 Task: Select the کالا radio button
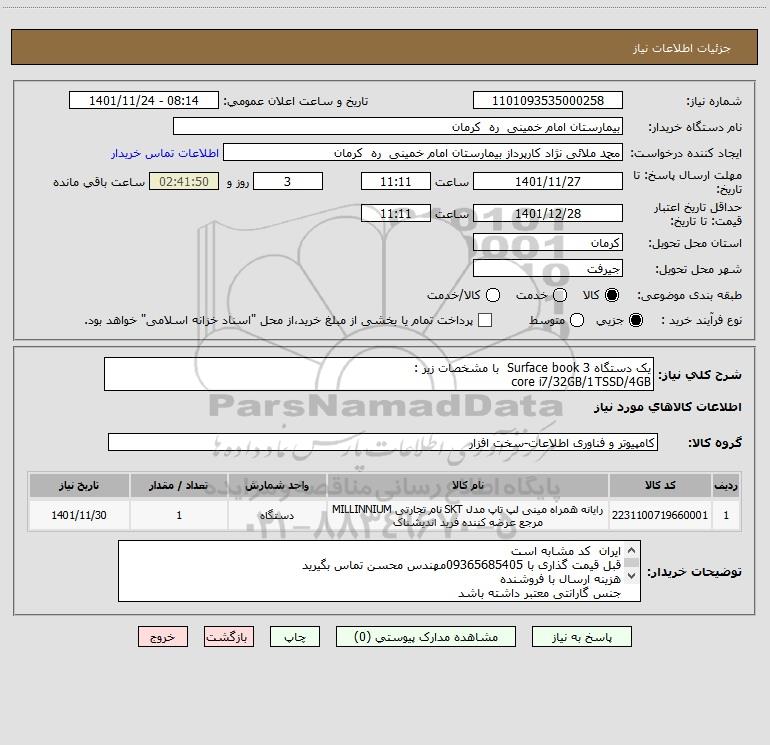612,295
